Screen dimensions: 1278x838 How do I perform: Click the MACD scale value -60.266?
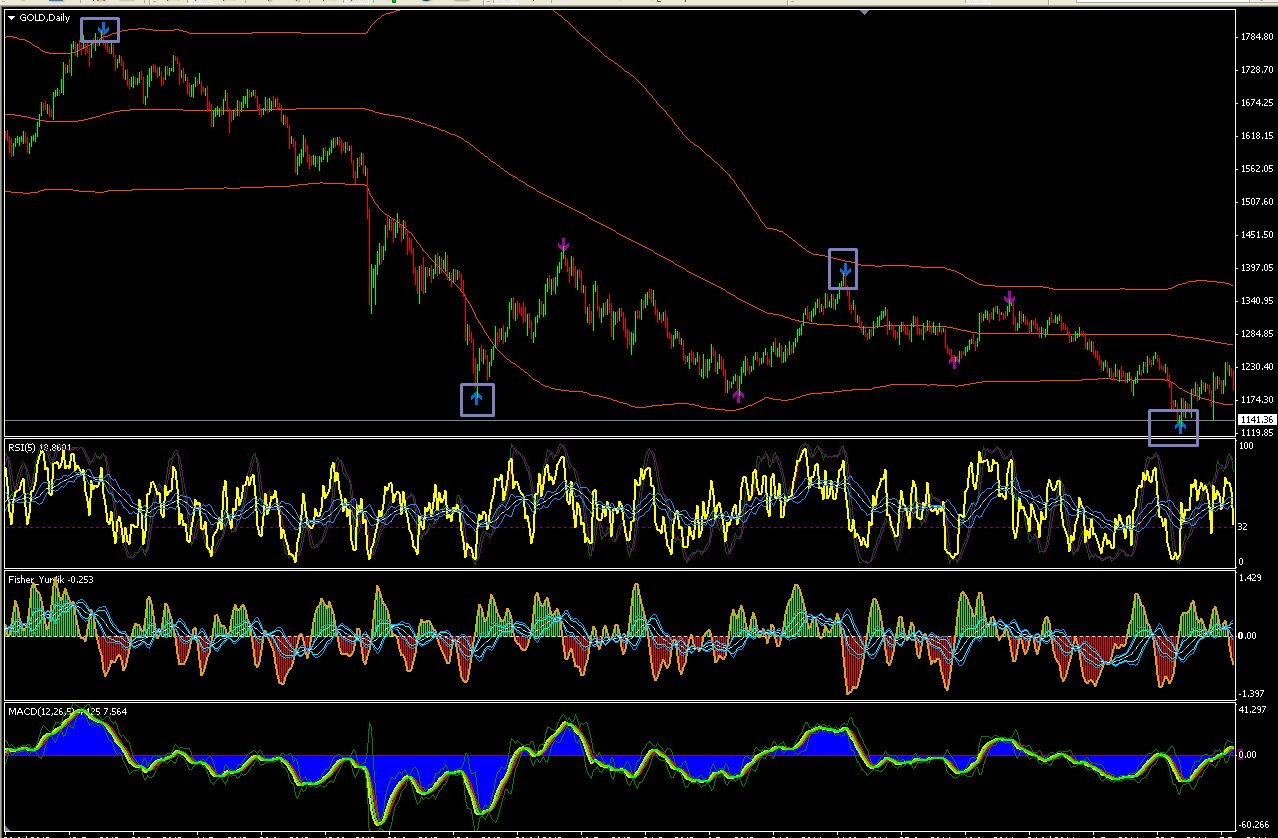(x=1254, y=825)
